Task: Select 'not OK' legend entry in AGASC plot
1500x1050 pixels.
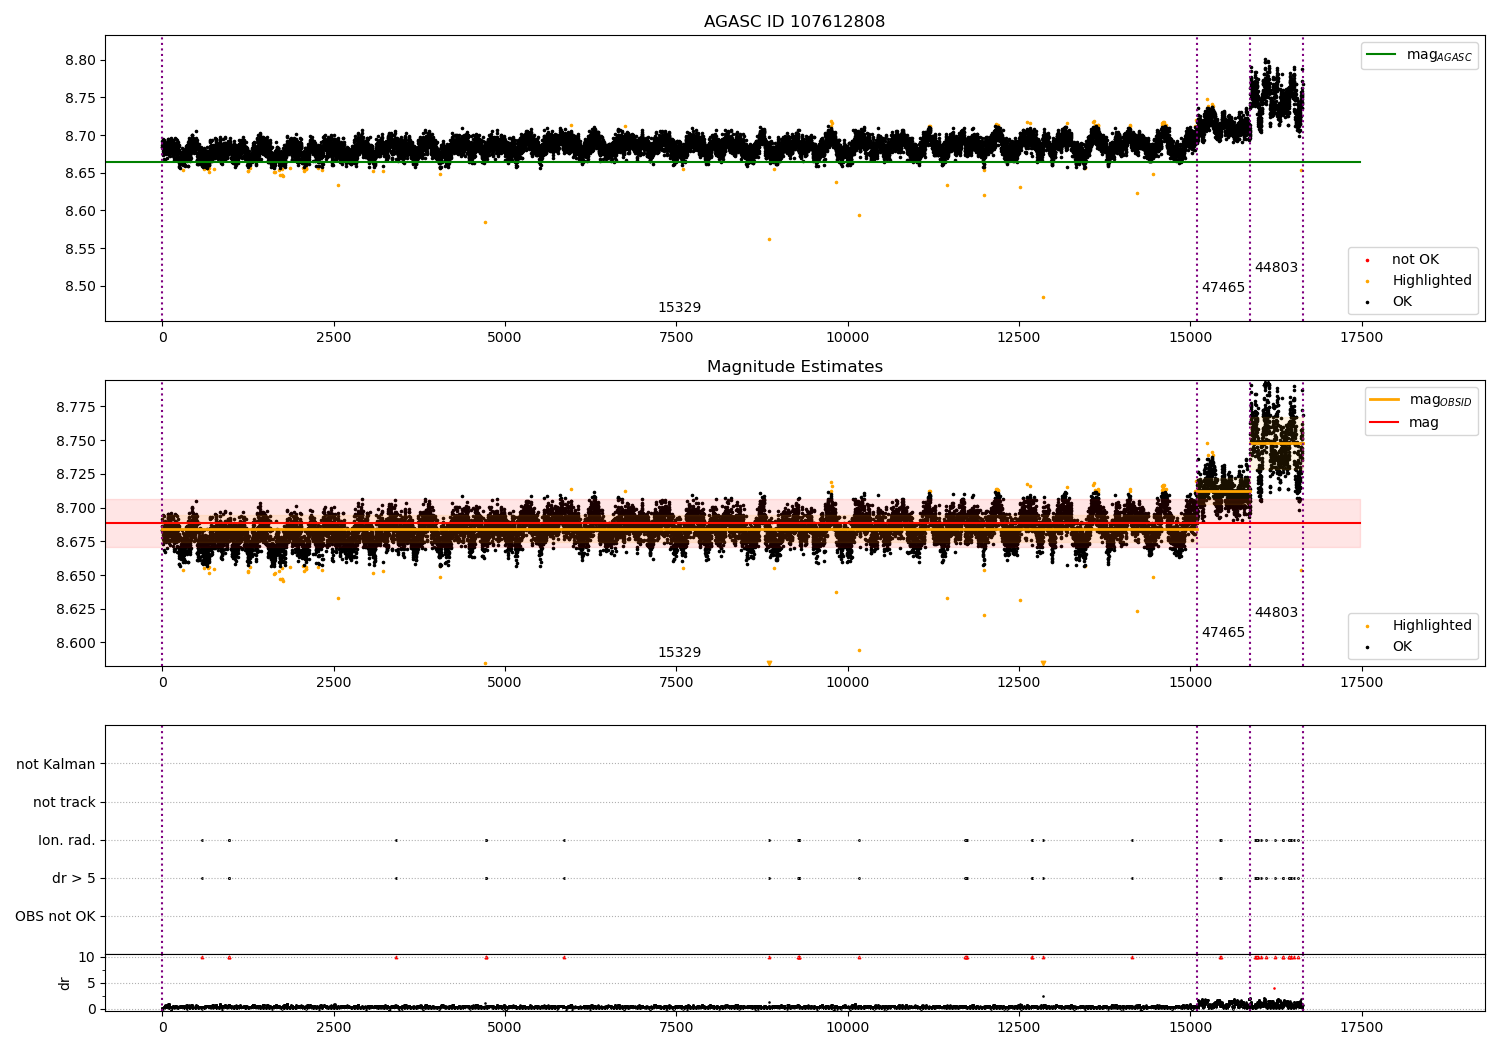Action: coord(1415,260)
